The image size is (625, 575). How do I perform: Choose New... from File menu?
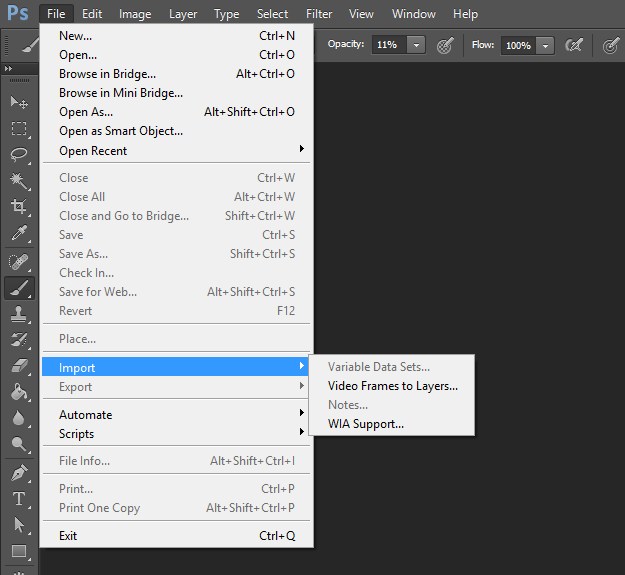click(176, 36)
